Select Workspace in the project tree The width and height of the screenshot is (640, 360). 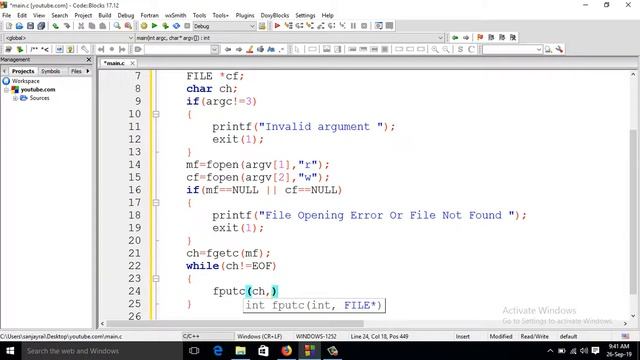pyautogui.click(x=25, y=81)
